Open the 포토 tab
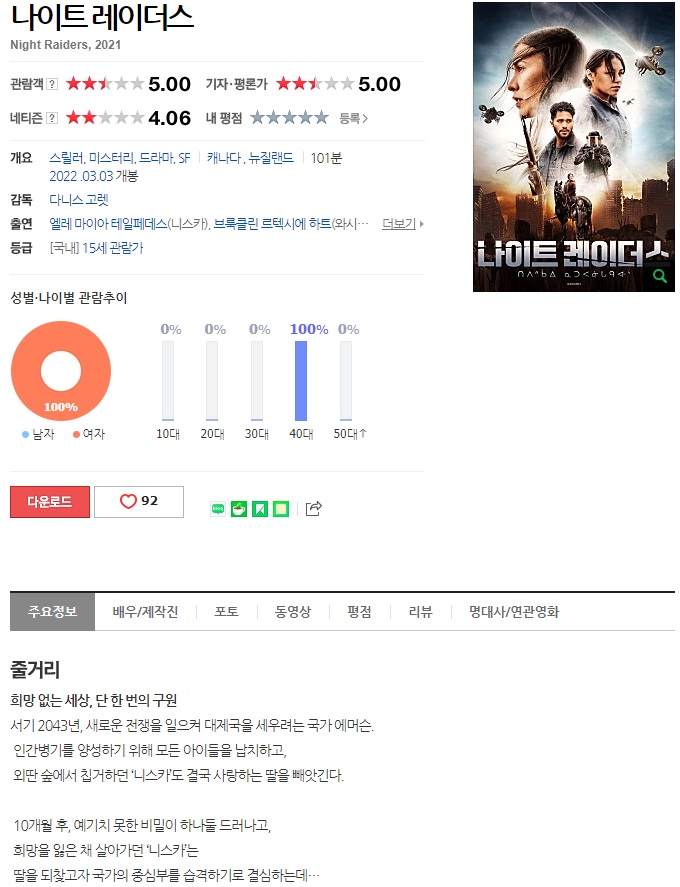This screenshot has width=680, height=887. pyautogui.click(x=226, y=612)
